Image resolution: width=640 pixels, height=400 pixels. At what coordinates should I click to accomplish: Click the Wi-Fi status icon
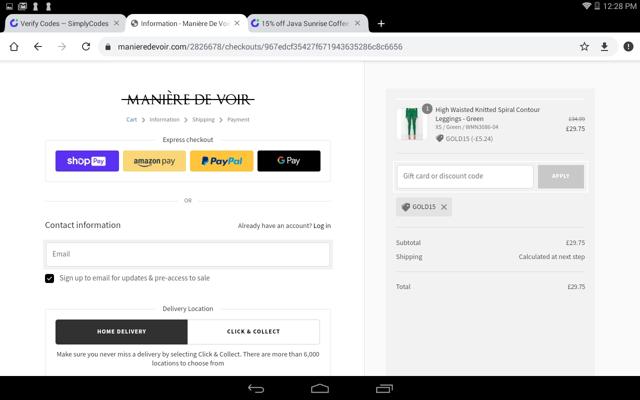click(587, 6)
